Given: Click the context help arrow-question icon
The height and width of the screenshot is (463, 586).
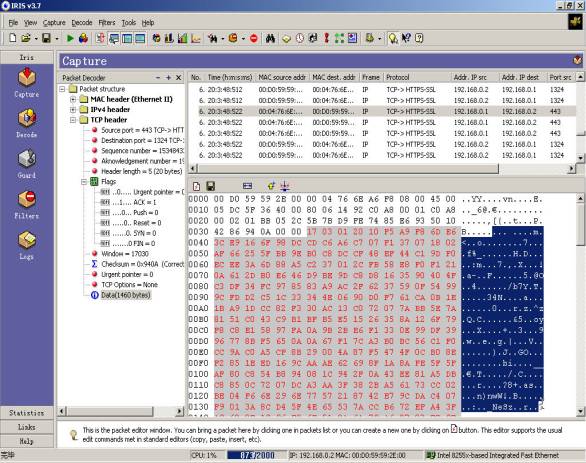Looking at the screenshot, I should click(406, 38).
